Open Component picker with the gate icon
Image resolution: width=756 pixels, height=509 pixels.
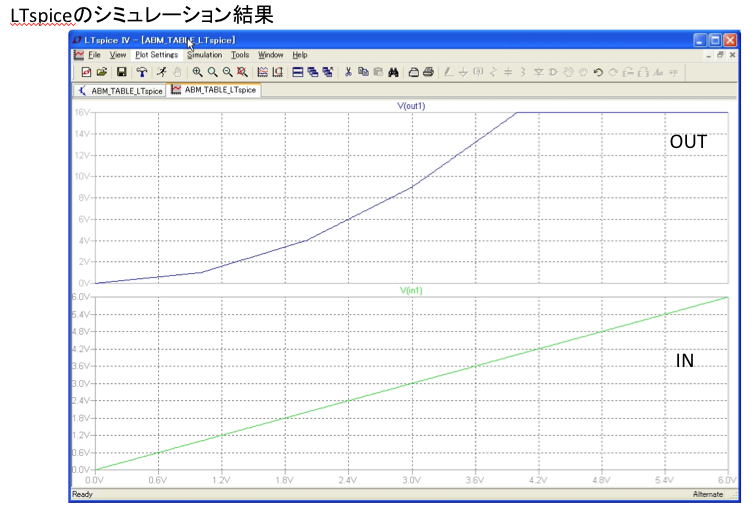[x=554, y=72]
